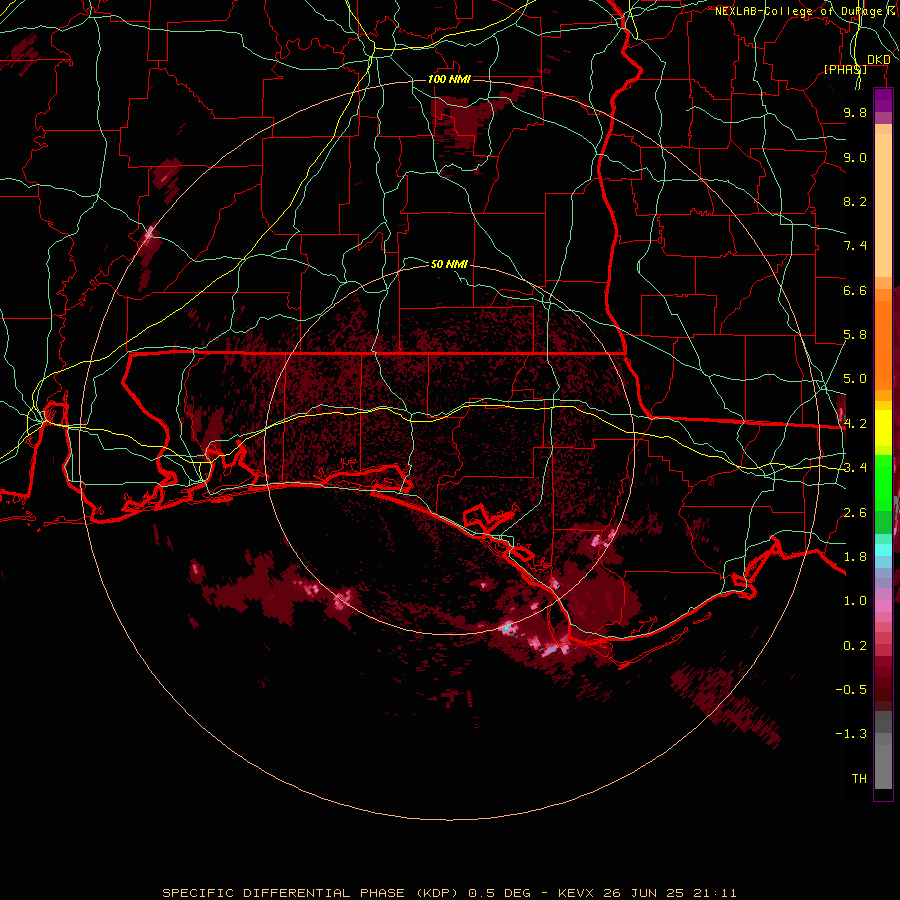Viewport: 900px width, 900px height.
Task: Select the 4.2 scale value
Action: pyautogui.click(x=855, y=424)
